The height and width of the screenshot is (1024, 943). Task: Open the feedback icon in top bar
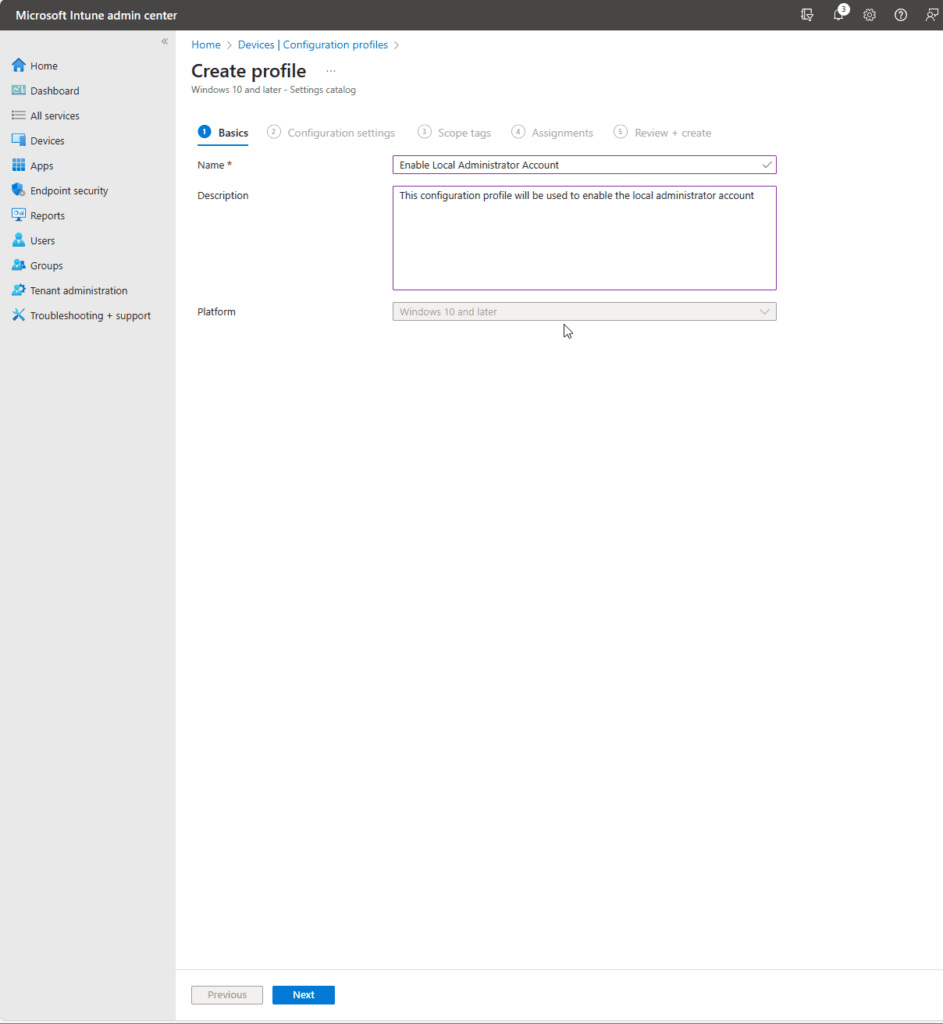coord(930,15)
